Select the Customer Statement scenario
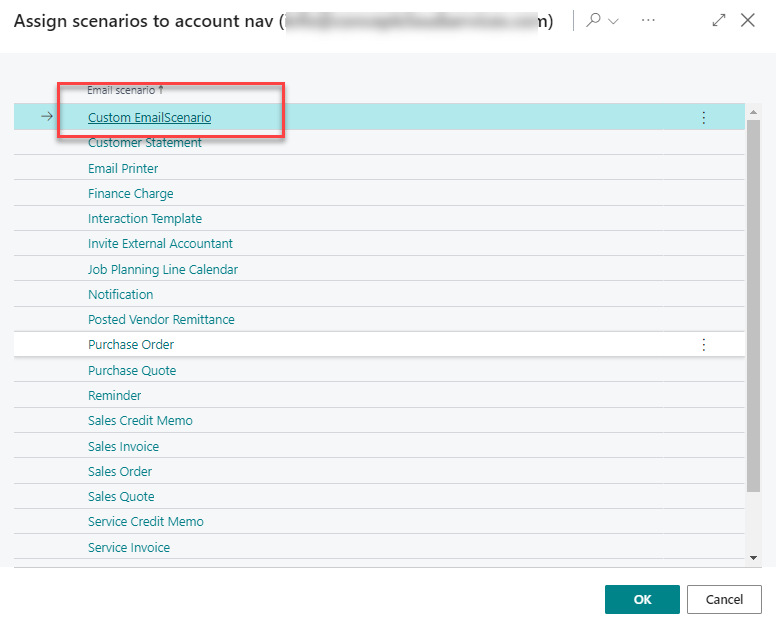Image resolution: width=776 pixels, height=631 pixels. coord(145,143)
